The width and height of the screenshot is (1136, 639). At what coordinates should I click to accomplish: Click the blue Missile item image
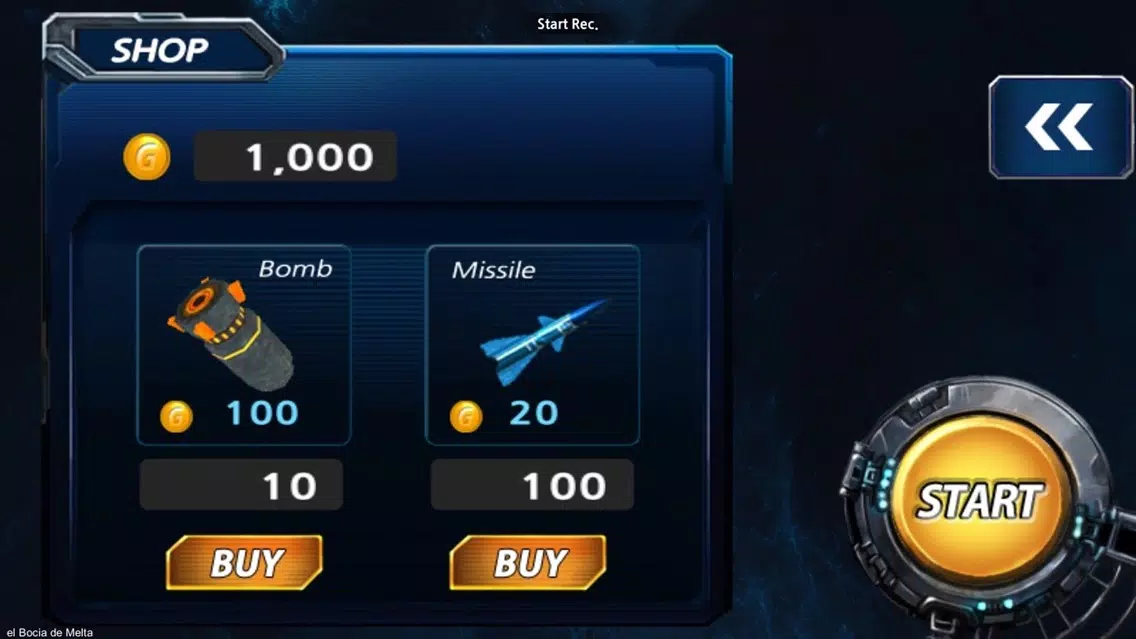pos(544,341)
